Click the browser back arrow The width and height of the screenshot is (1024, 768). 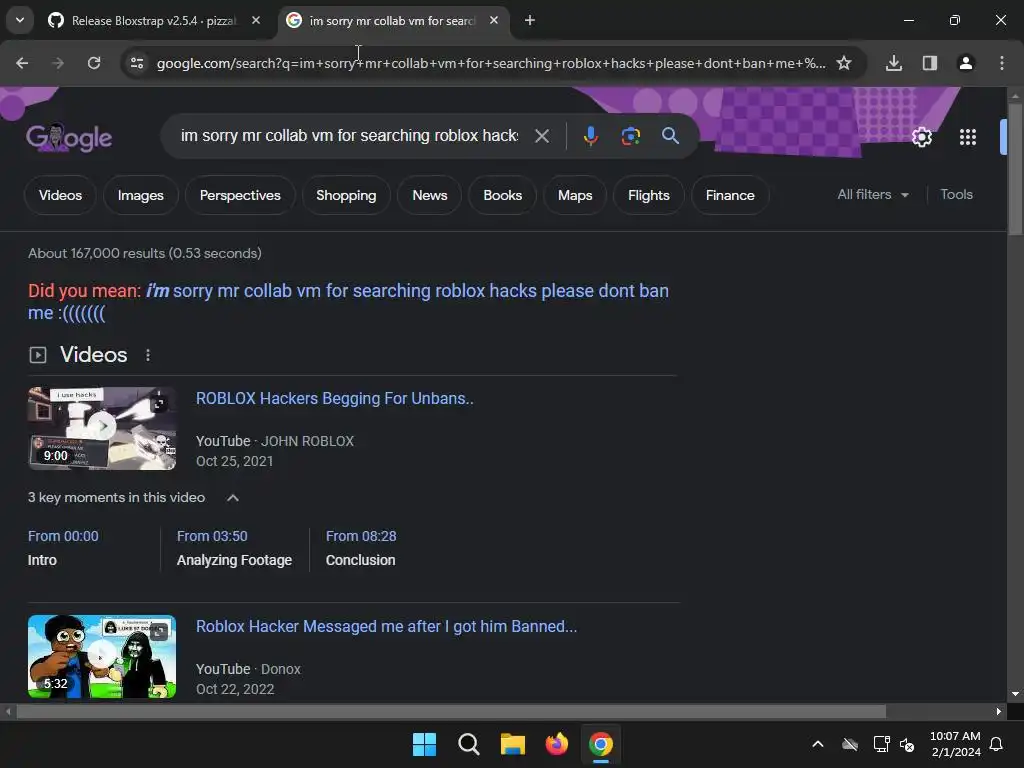pos(22,63)
